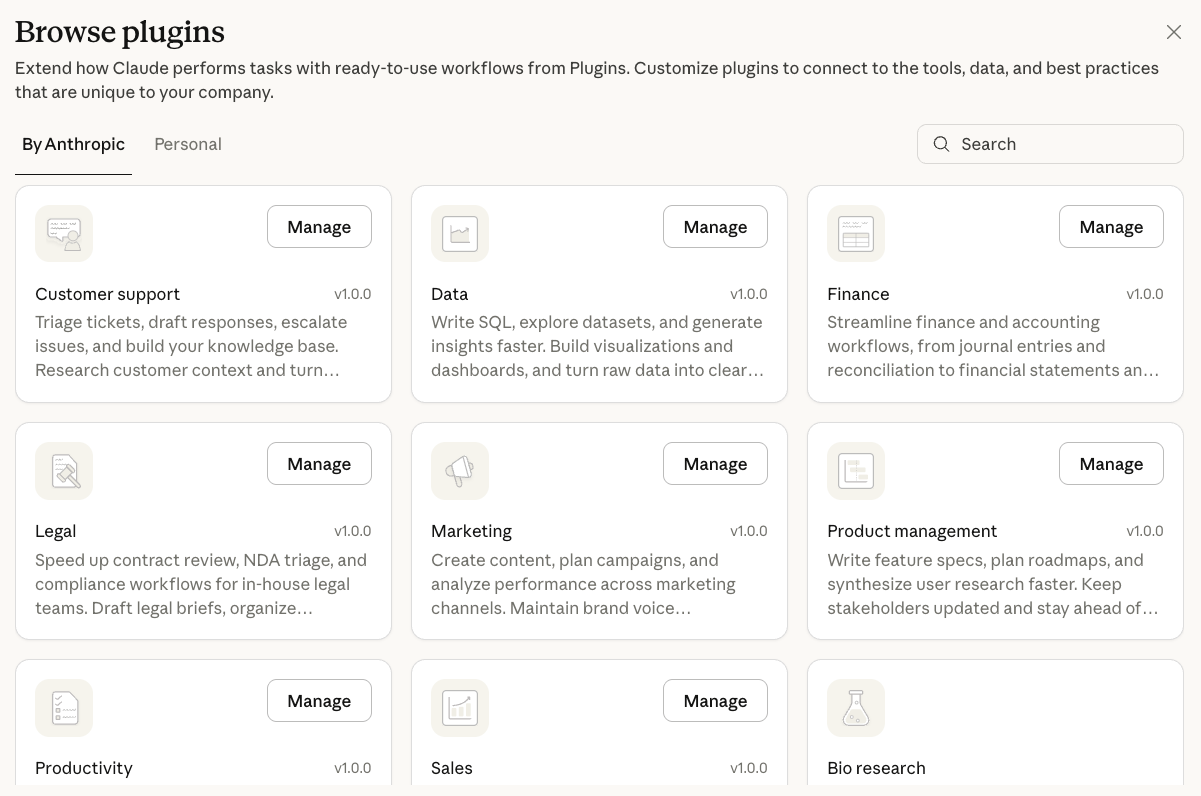This screenshot has height=796, width=1201.
Task: Click the Marketing megaphone icon
Action: (x=460, y=470)
